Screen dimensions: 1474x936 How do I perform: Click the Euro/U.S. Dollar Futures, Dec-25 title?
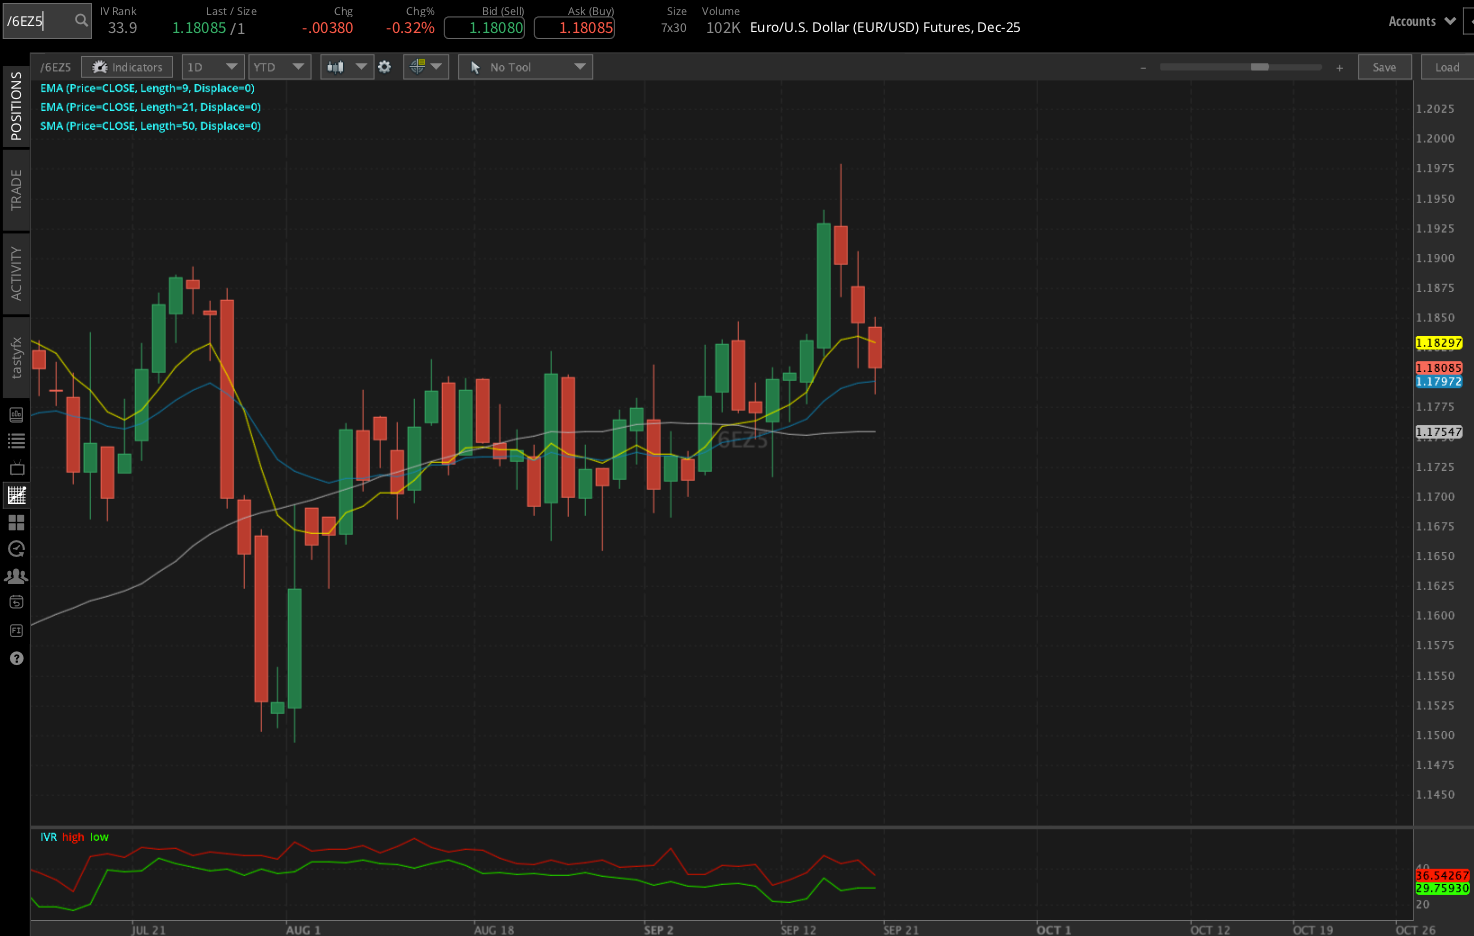(x=885, y=27)
